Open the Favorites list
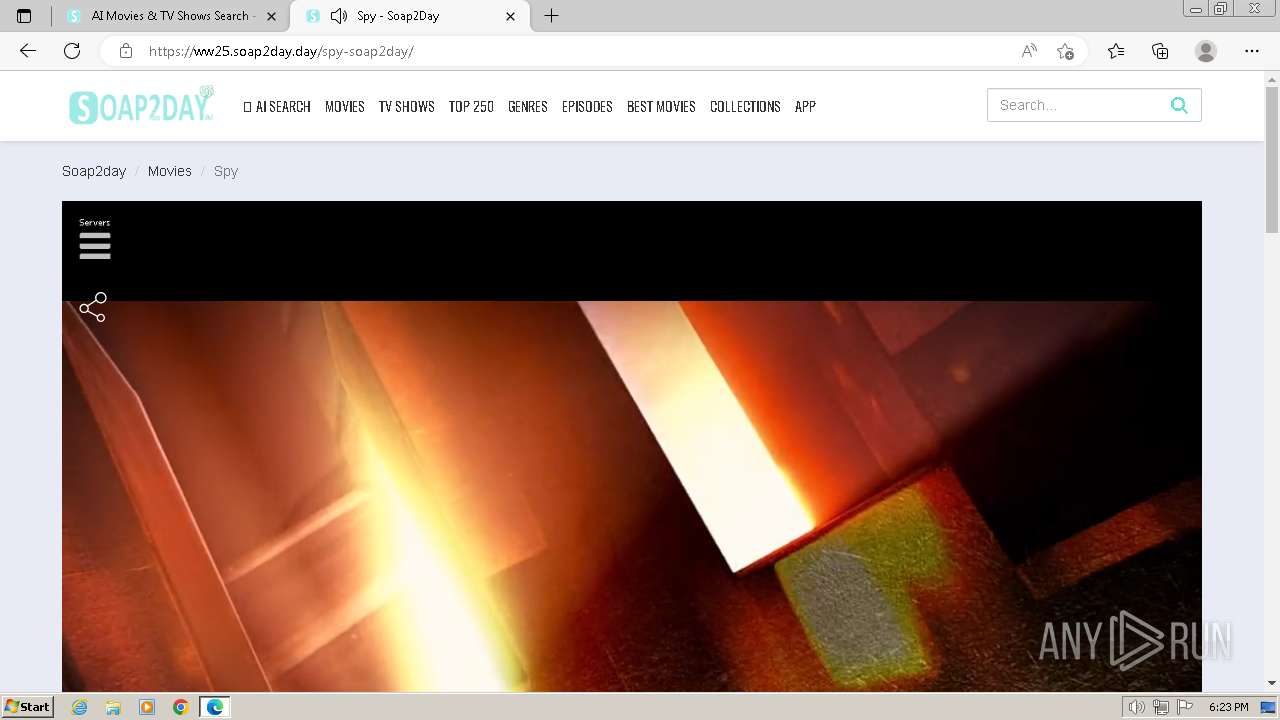 (1116, 51)
